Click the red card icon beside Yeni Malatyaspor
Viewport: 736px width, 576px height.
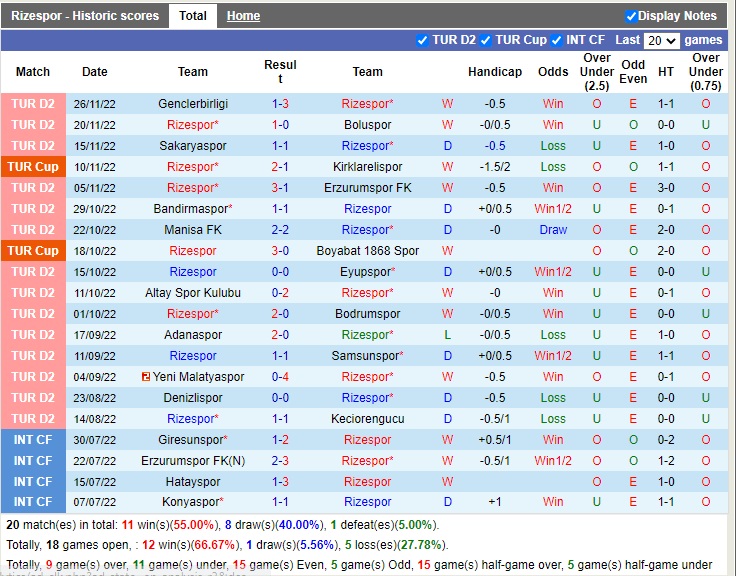[x=146, y=377]
